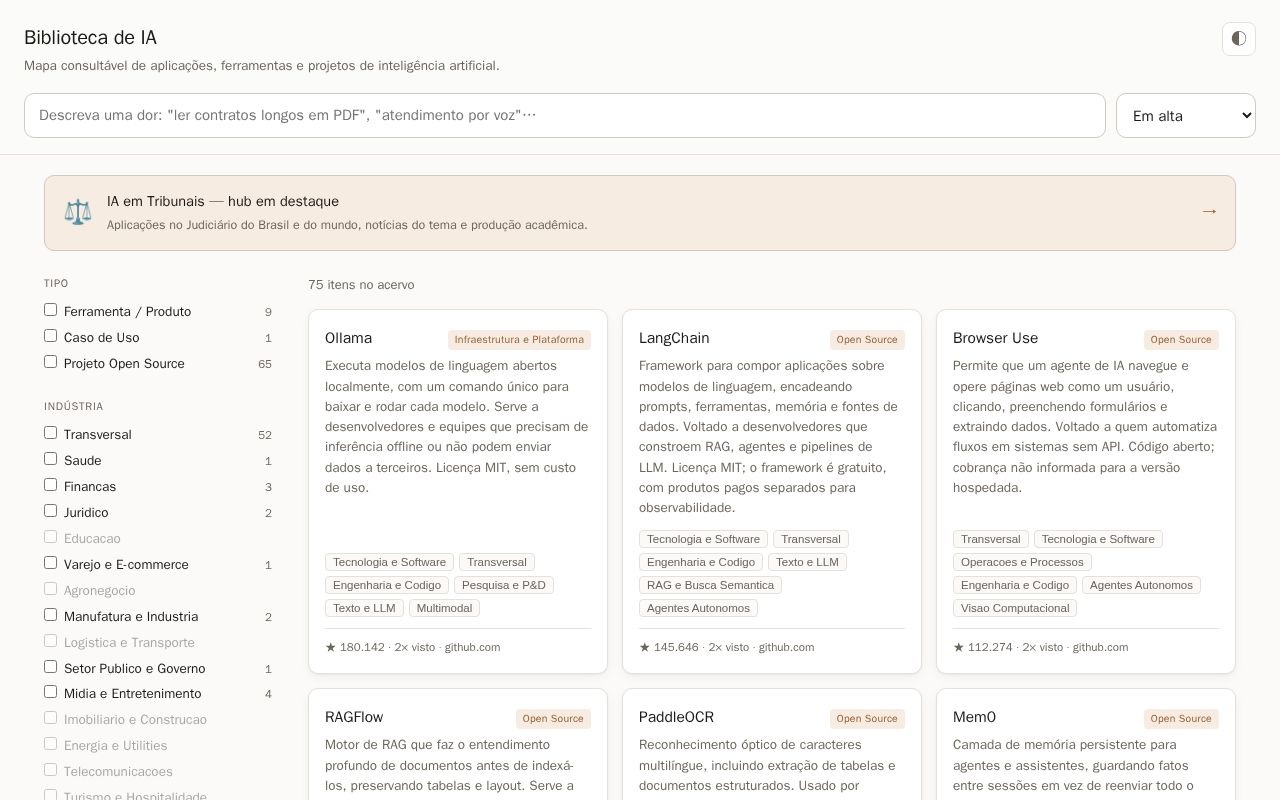Open 'IA em Tribunais — hub em destaque' link
The height and width of the screenshot is (800, 1280).
(640, 213)
